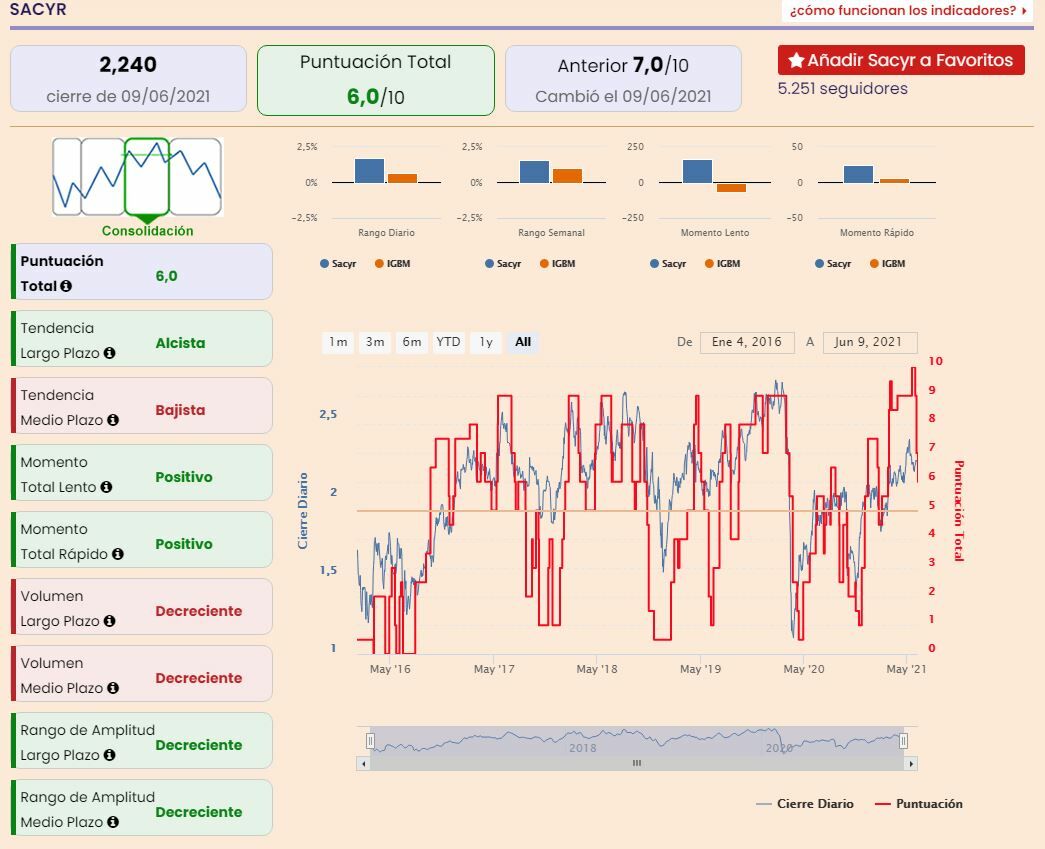Click the Tendencia Medio Plazo Bajista row
This screenshot has height=849, width=1045.
[x=142, y=406]
